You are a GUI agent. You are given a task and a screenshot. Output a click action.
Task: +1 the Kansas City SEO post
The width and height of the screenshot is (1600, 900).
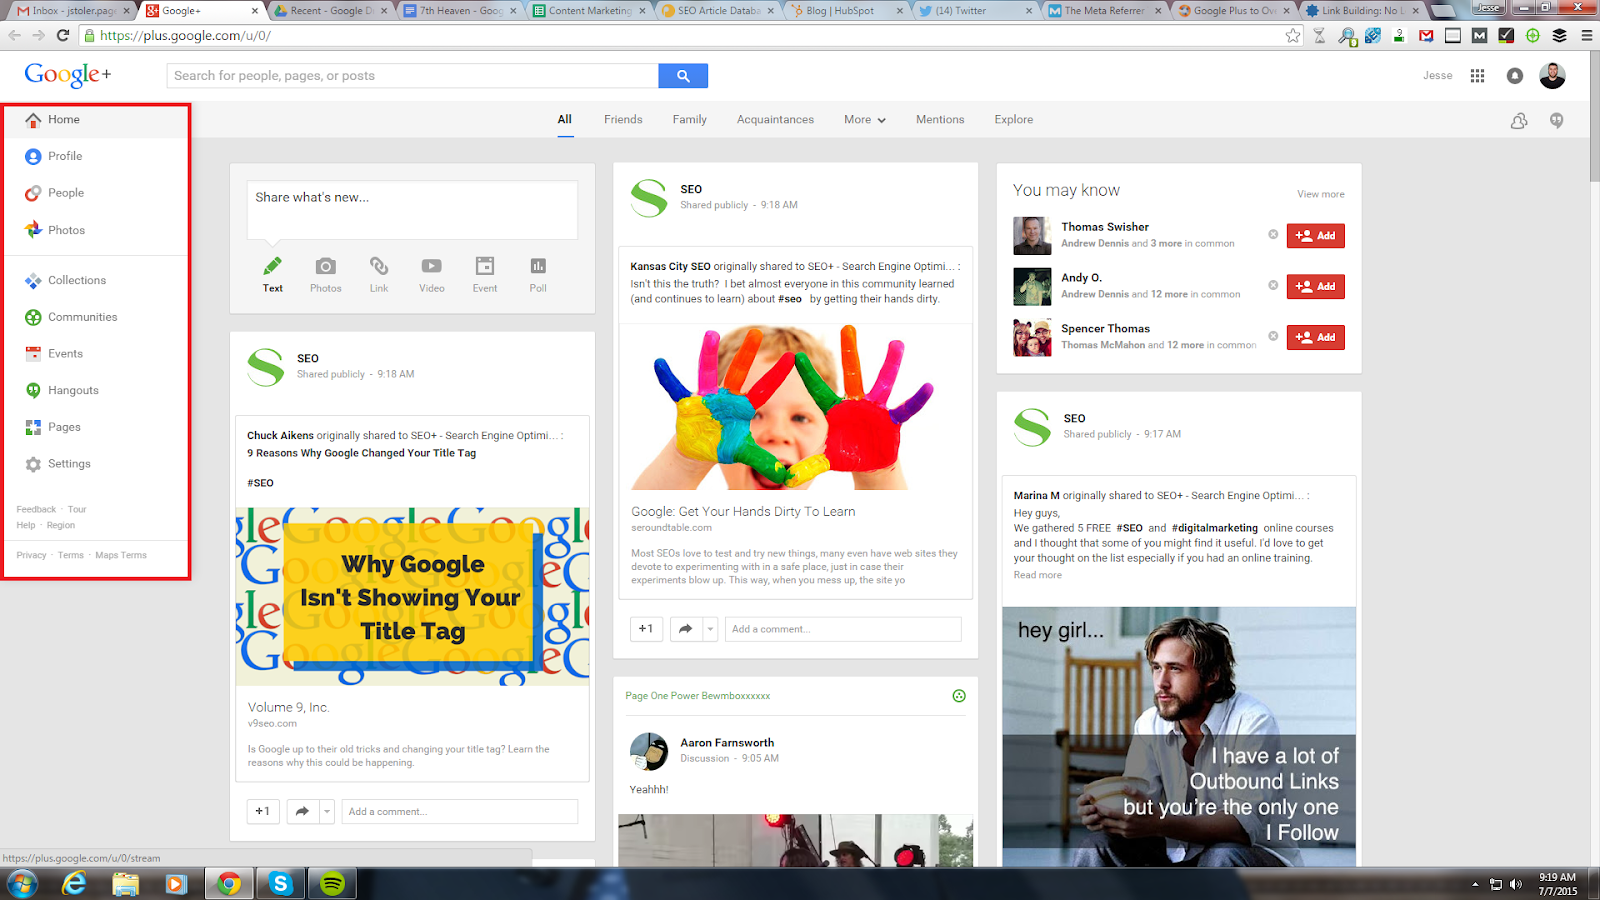(646, 629)
